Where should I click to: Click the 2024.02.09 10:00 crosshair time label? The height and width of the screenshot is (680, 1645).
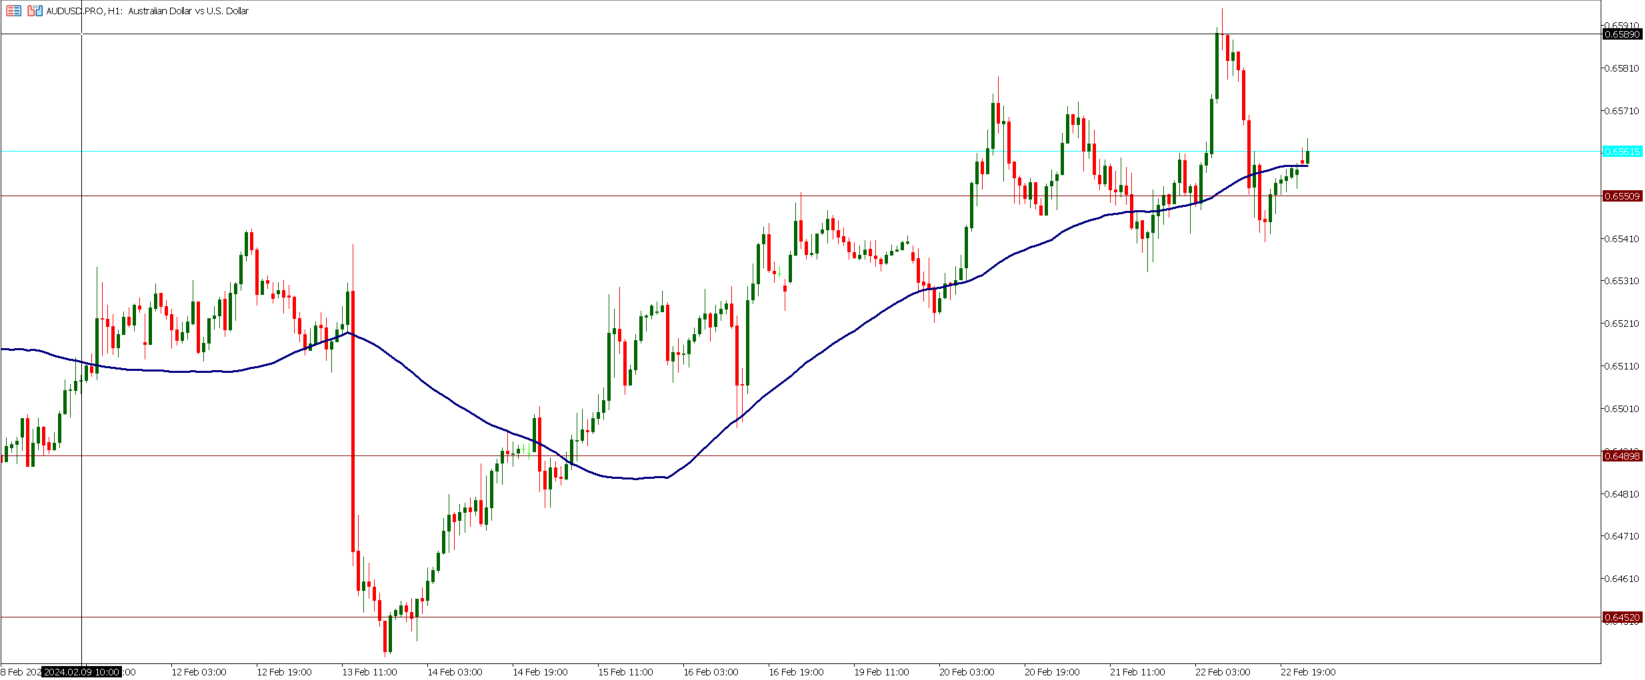coord(82,672)
